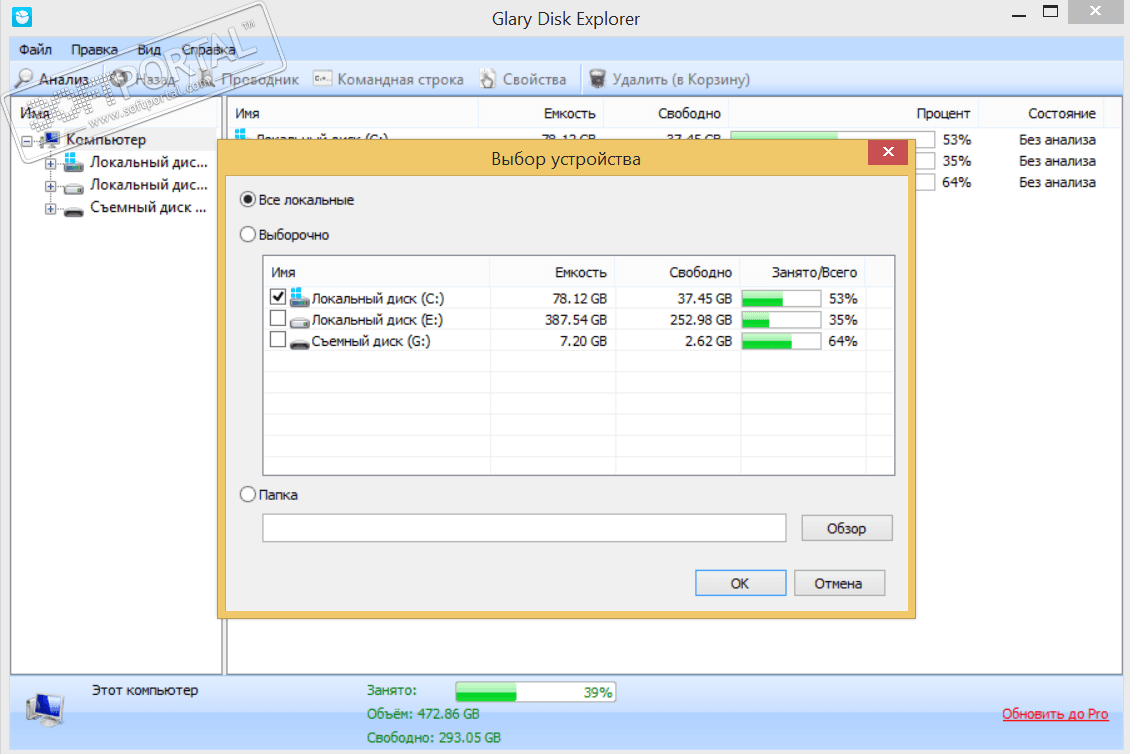Click the Компьютер icon in the tree

tap(50, 139)
